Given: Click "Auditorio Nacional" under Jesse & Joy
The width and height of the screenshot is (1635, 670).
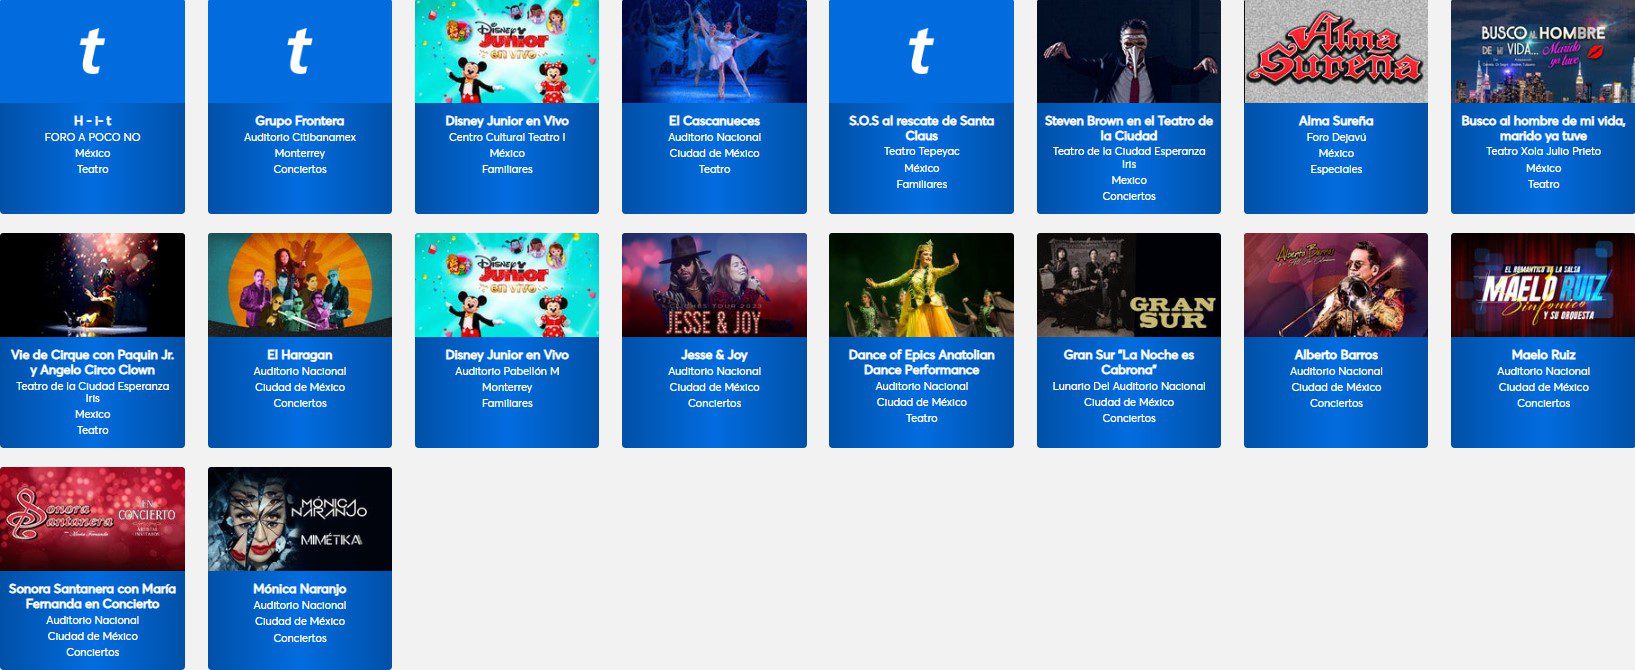Looking at the screenshot, I should pyautogui.click(x=714, y=371).
